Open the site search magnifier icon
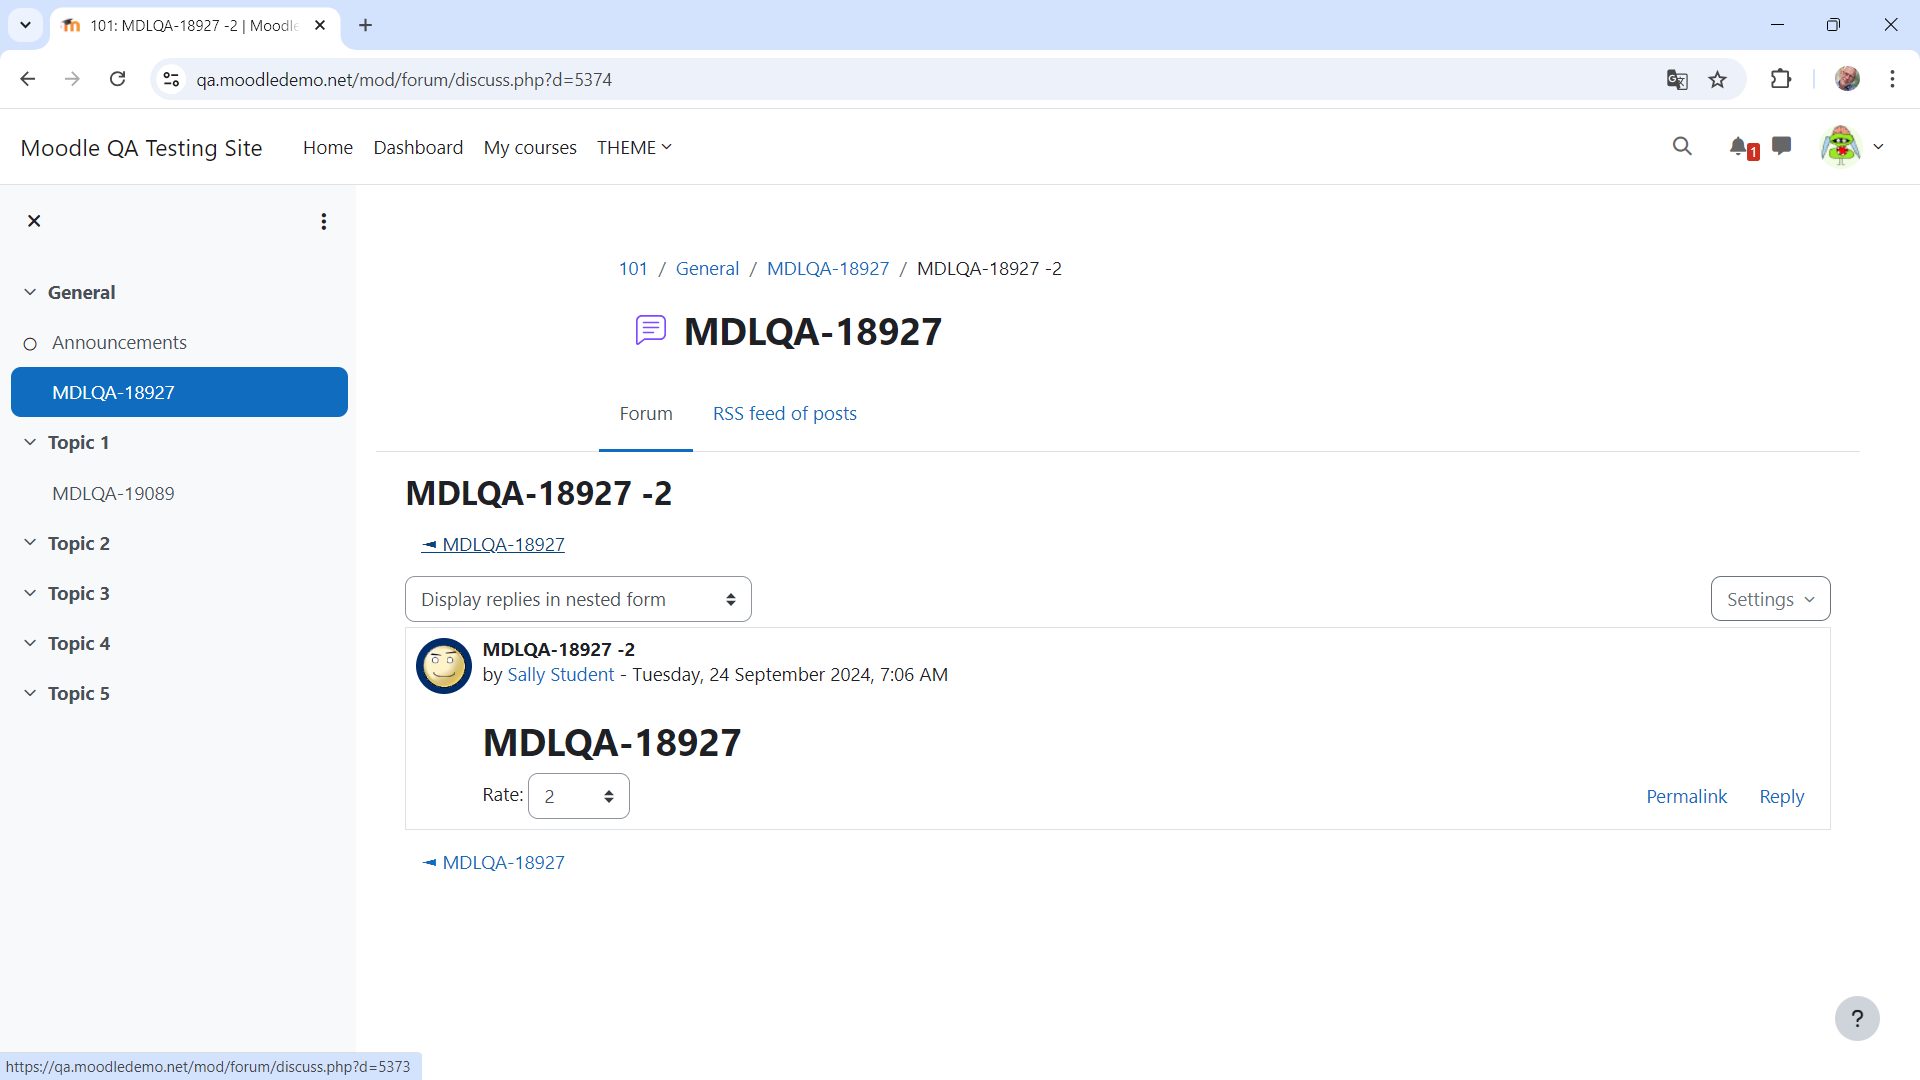 [1682, 147]
